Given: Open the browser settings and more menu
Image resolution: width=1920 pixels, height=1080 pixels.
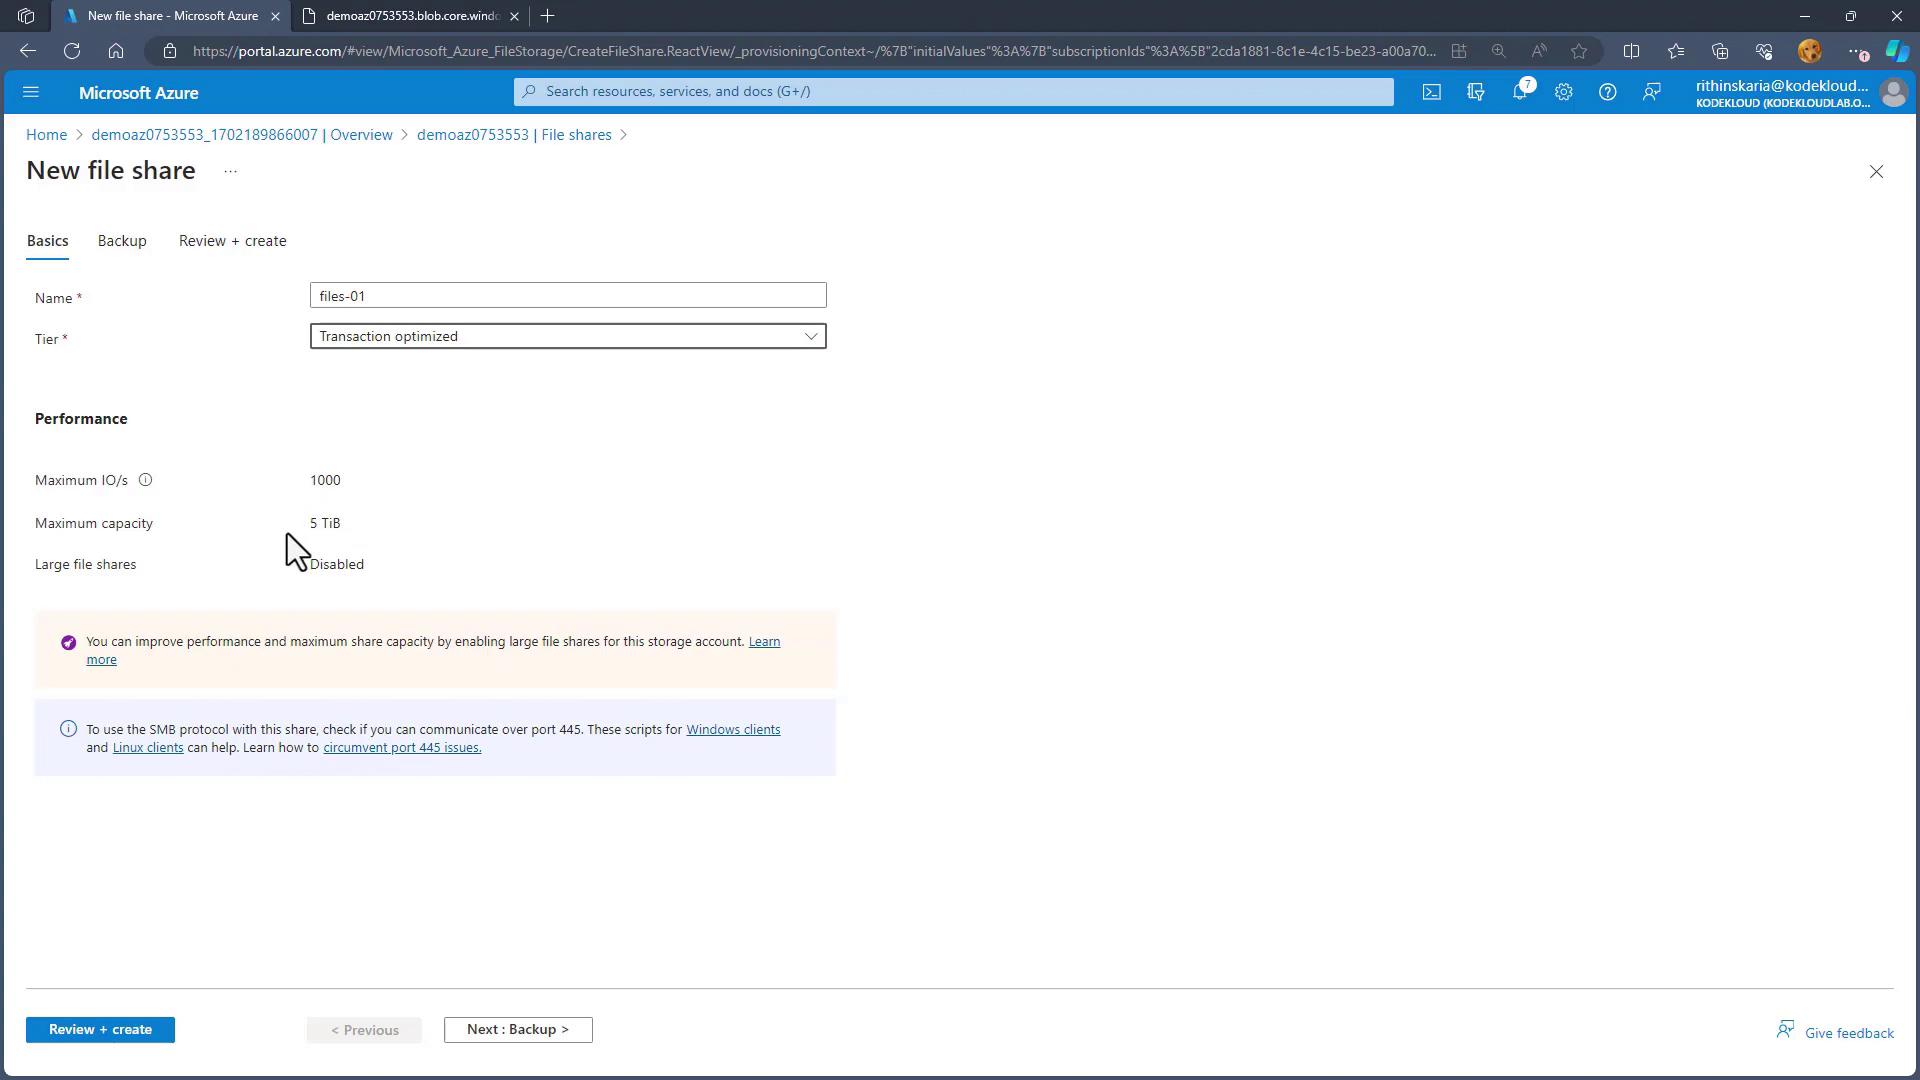Looking at the screenshot, I should [x=1856, y=51].
